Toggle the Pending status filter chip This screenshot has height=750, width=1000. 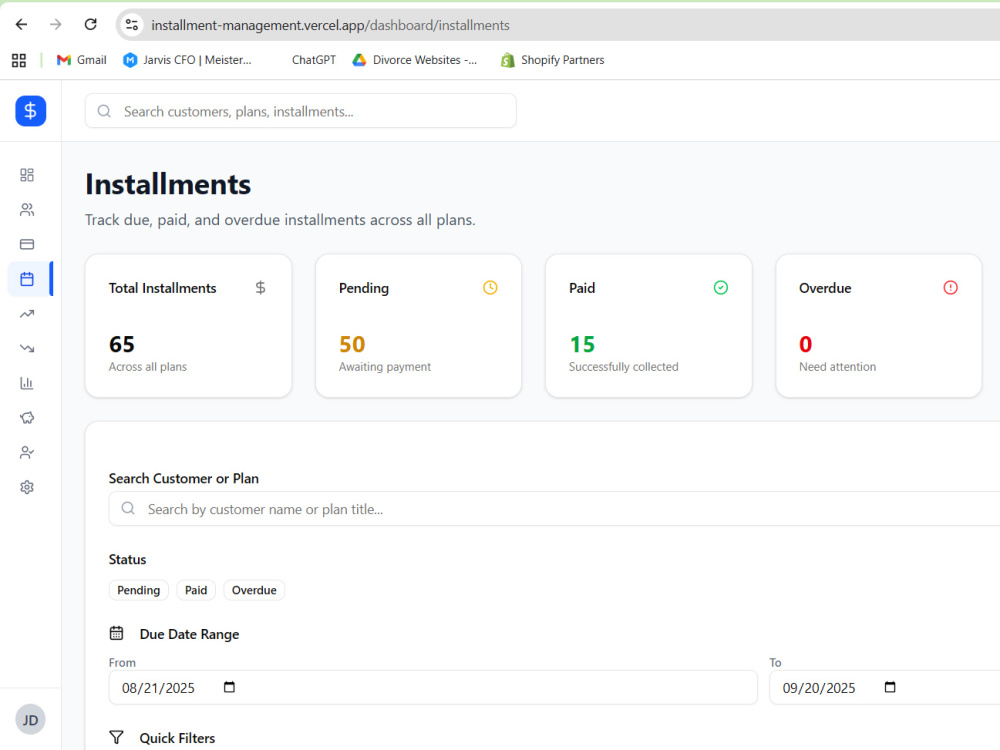click(x=138, y=590)
